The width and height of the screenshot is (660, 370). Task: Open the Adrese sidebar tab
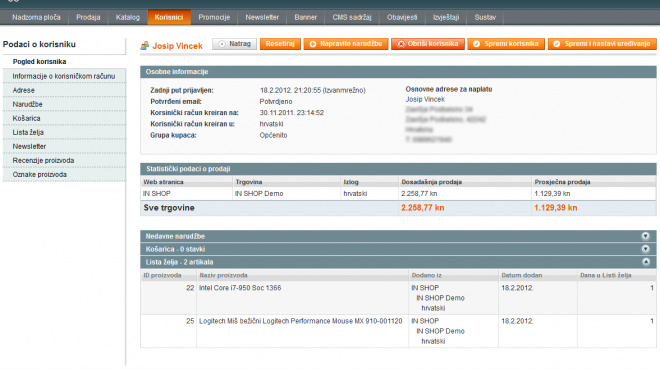pyautogui.click(x=64, y=90)
